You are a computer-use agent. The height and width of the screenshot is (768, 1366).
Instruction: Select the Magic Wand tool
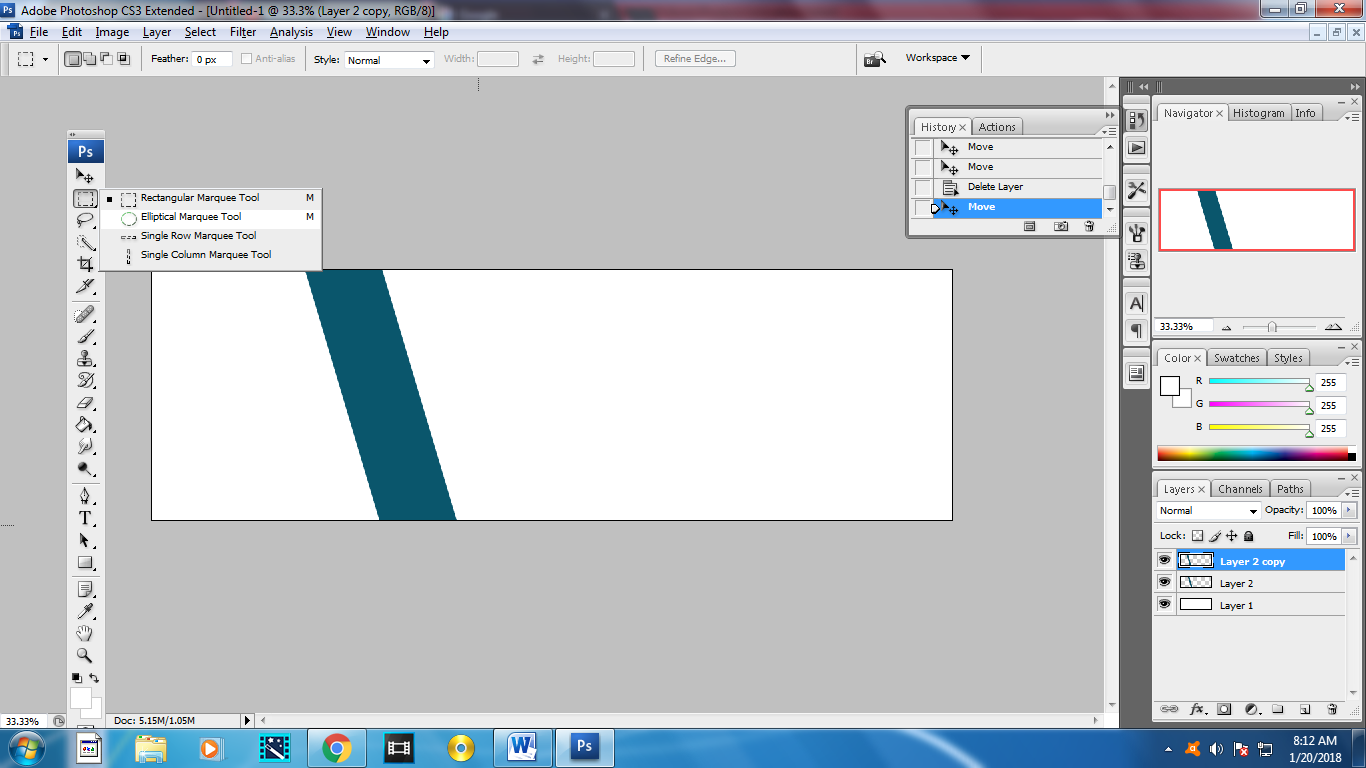(85, 242)
